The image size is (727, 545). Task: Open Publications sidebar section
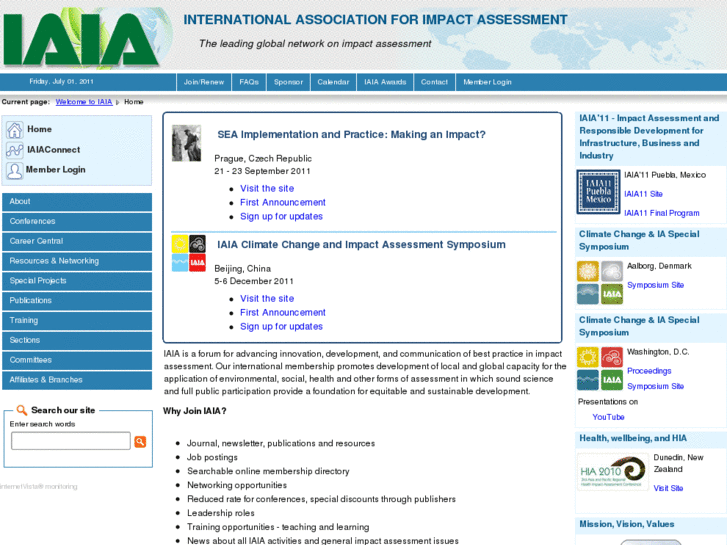pos(77,301)
